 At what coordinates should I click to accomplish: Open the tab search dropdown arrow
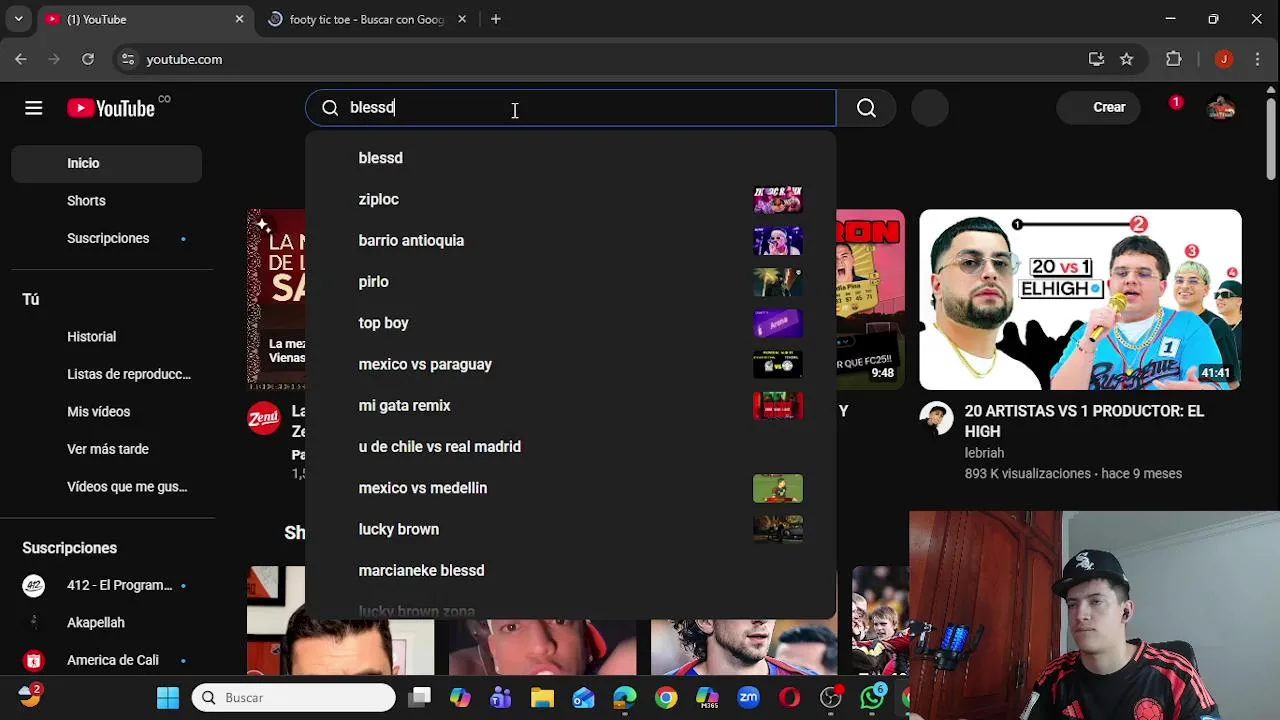(18, 19)
